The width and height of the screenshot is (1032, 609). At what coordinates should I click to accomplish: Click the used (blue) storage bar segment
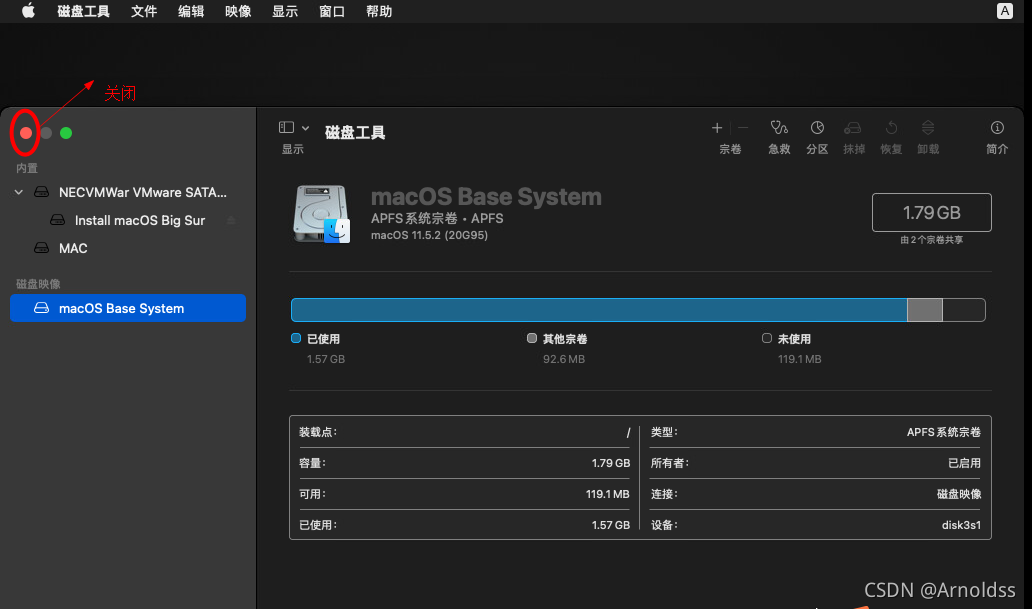[599, 310]
